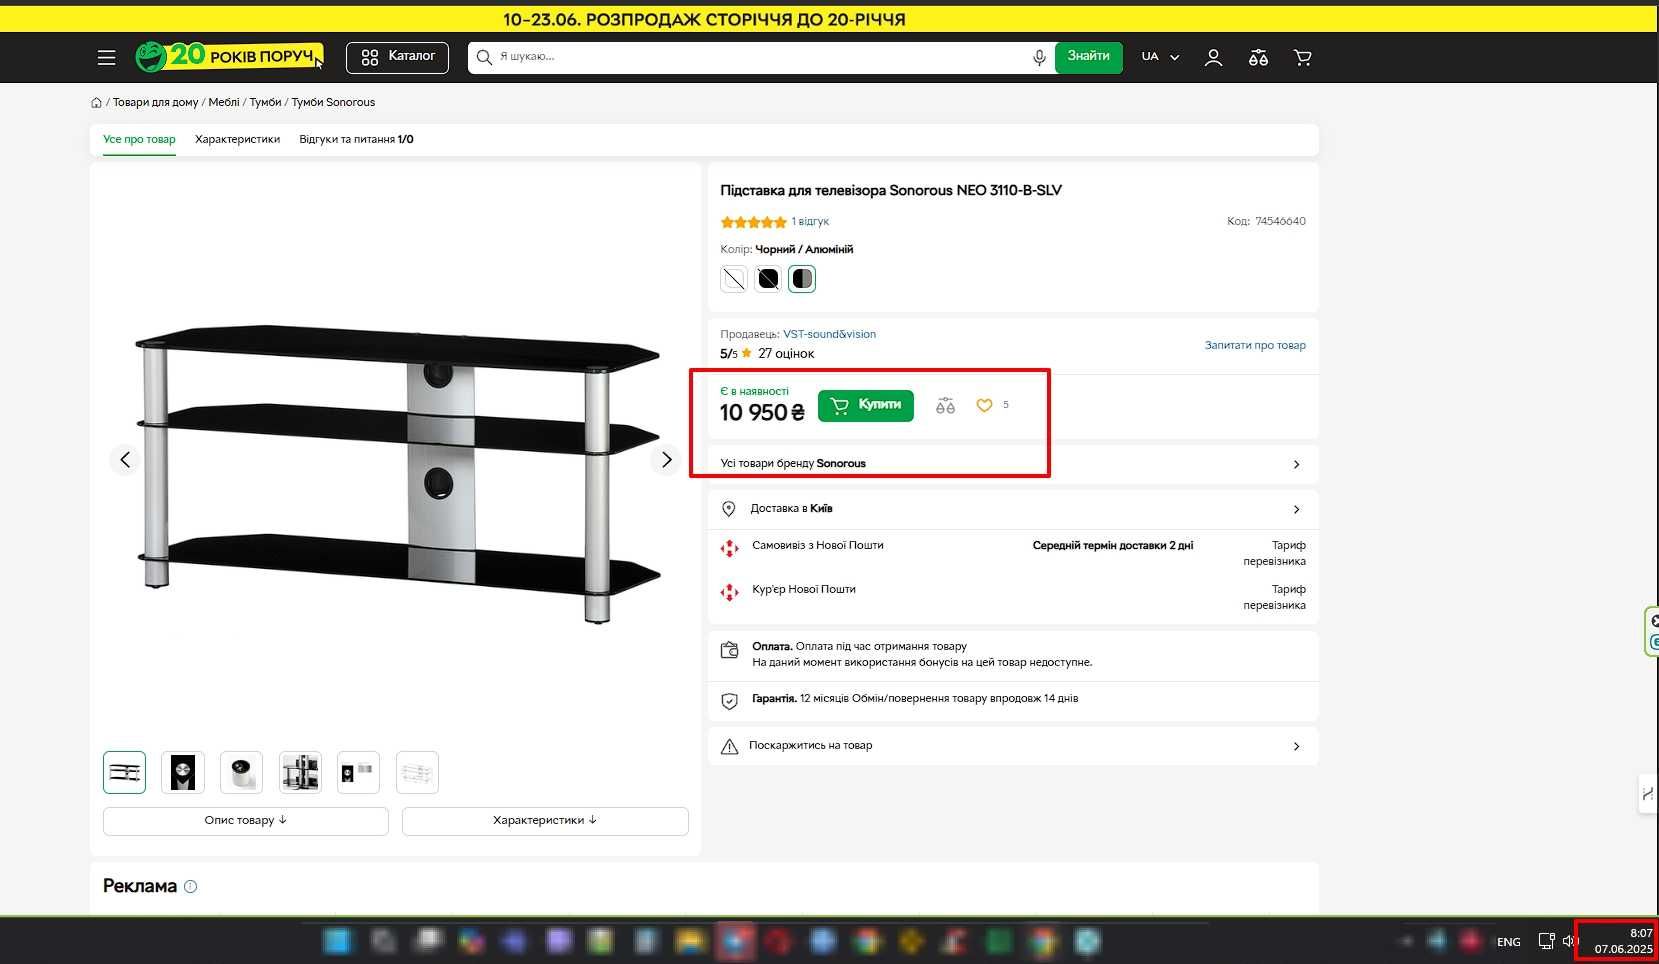Show next product image
1659x964 pixels.
coord(666,460)
